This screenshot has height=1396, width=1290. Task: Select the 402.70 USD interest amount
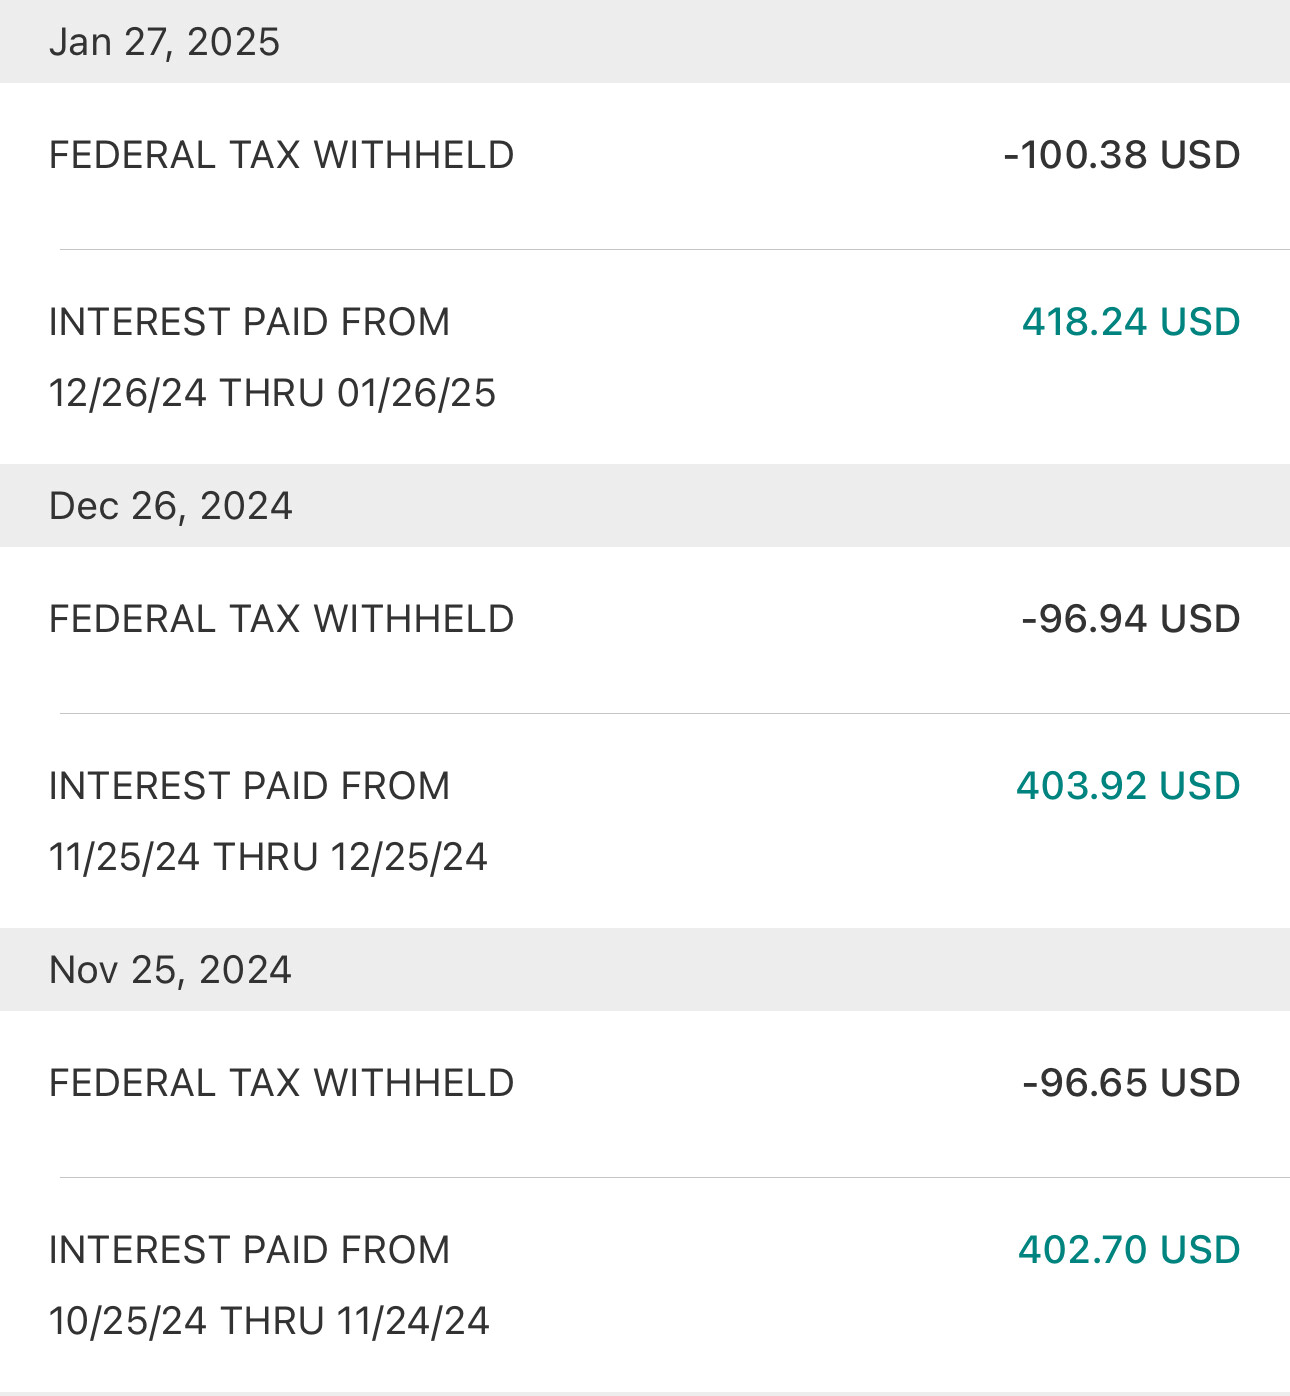coord(1129,1250)
